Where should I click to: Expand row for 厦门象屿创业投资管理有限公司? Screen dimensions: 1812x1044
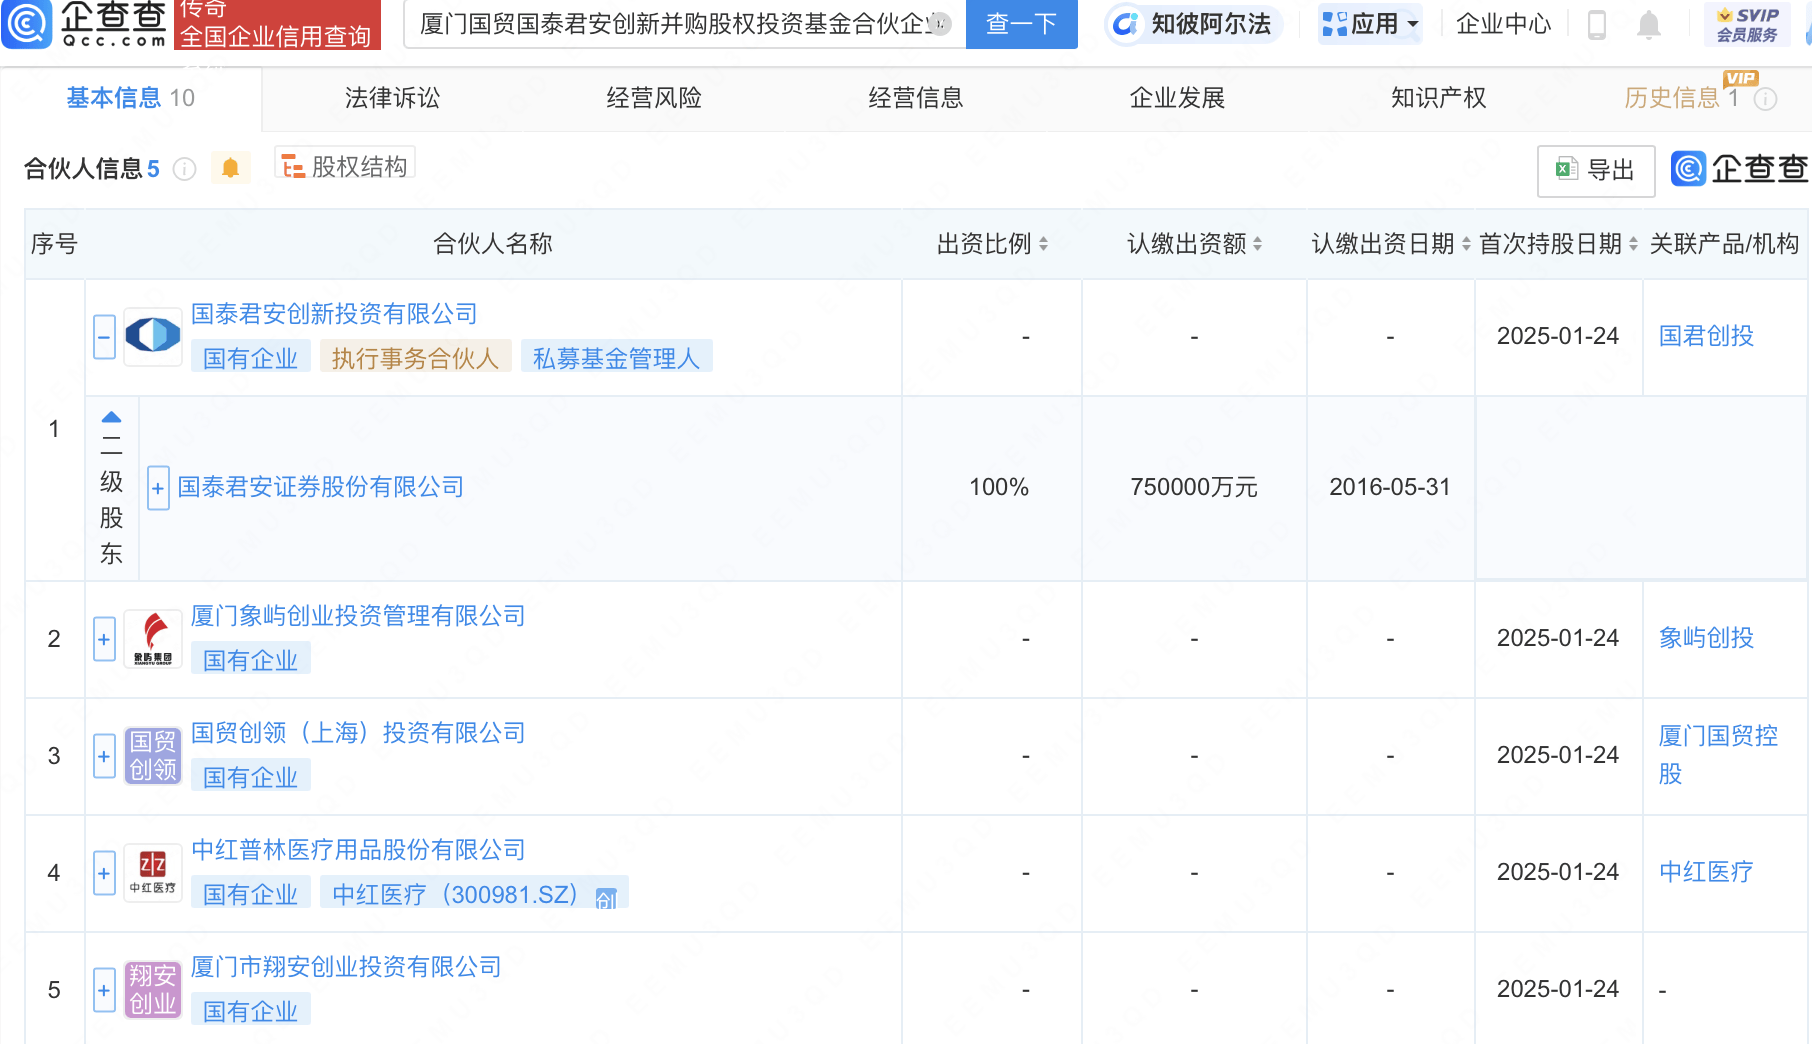click(x=104, y=639)
